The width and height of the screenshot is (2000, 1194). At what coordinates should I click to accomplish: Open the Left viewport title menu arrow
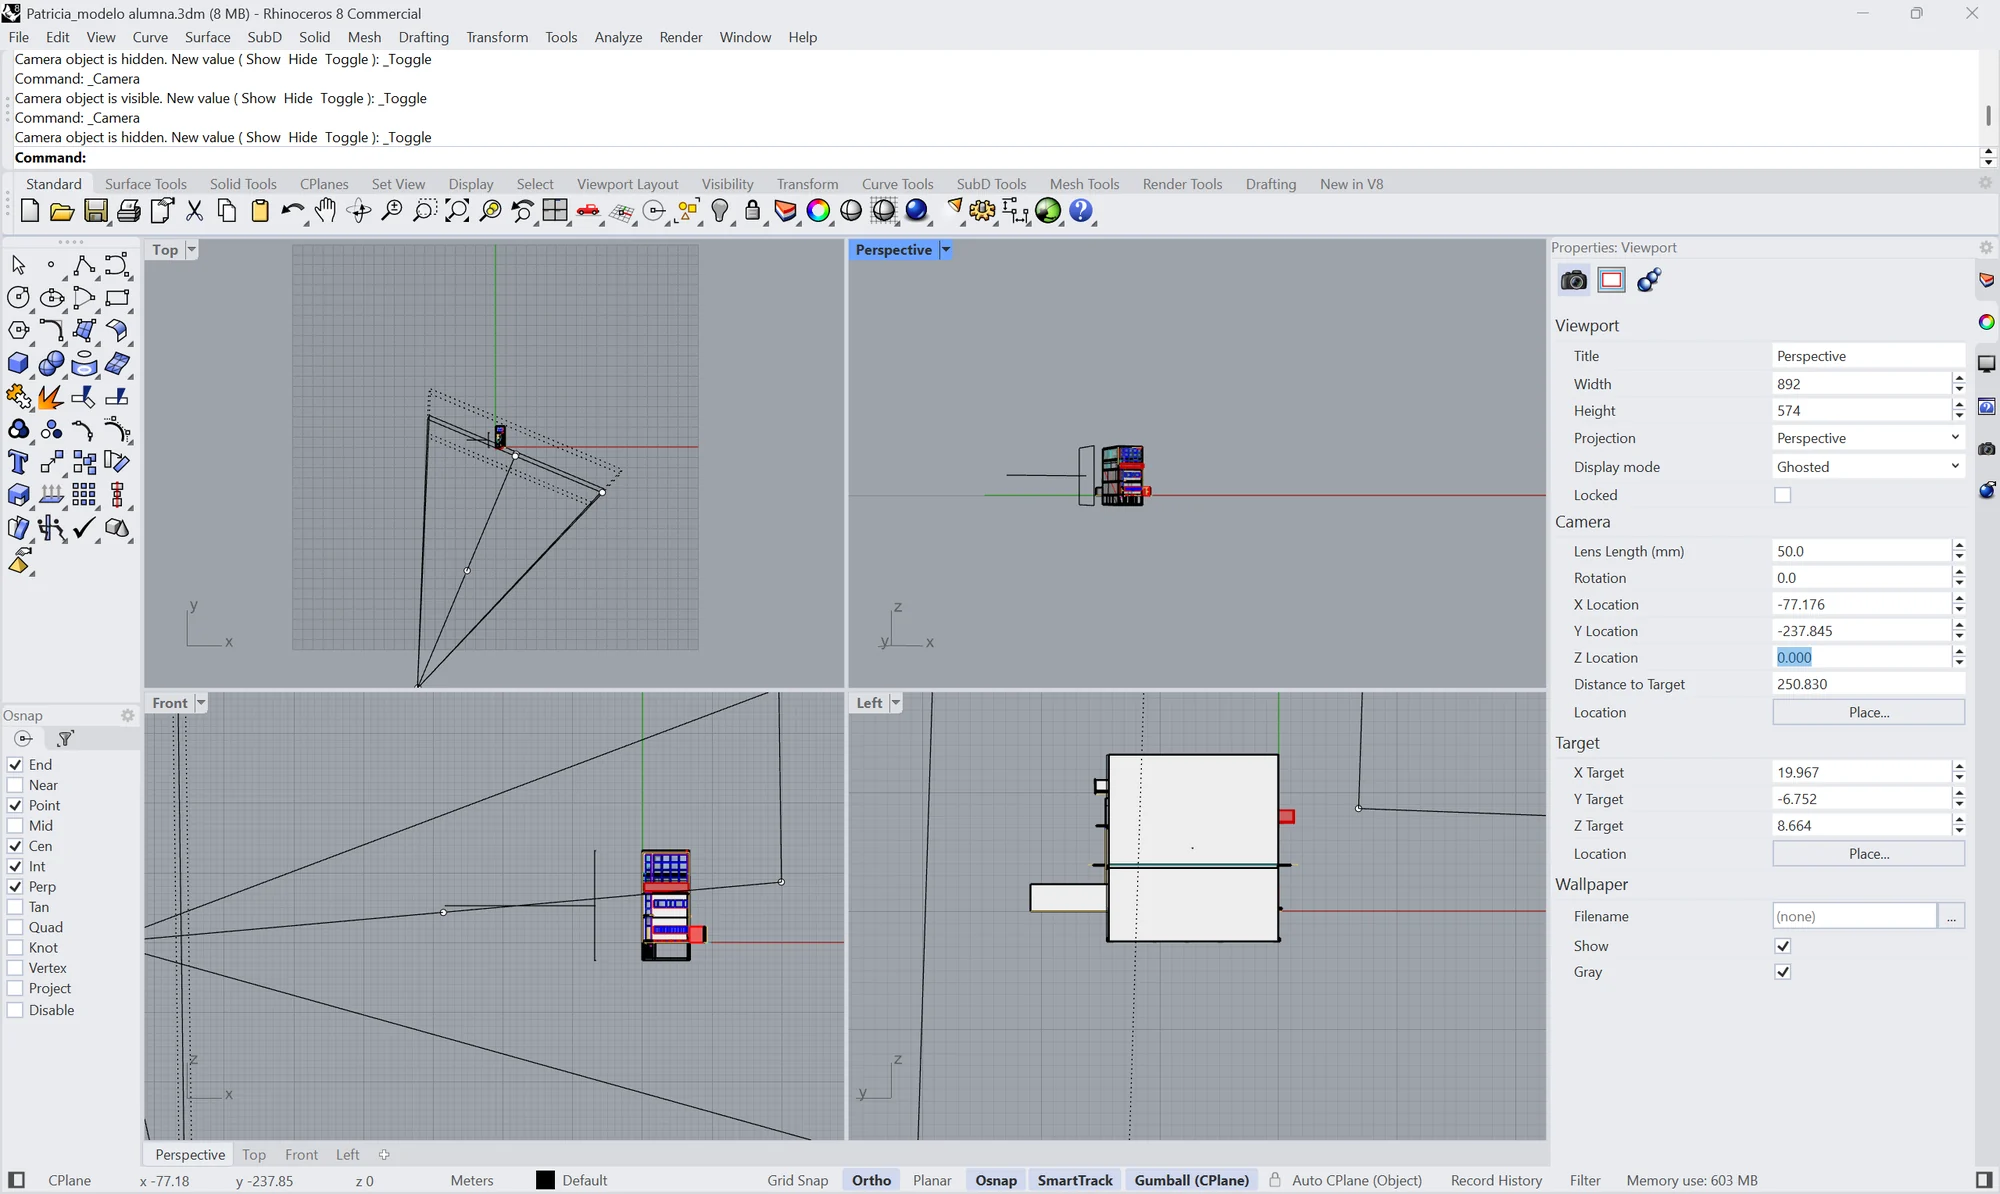[x=896, y=703]
